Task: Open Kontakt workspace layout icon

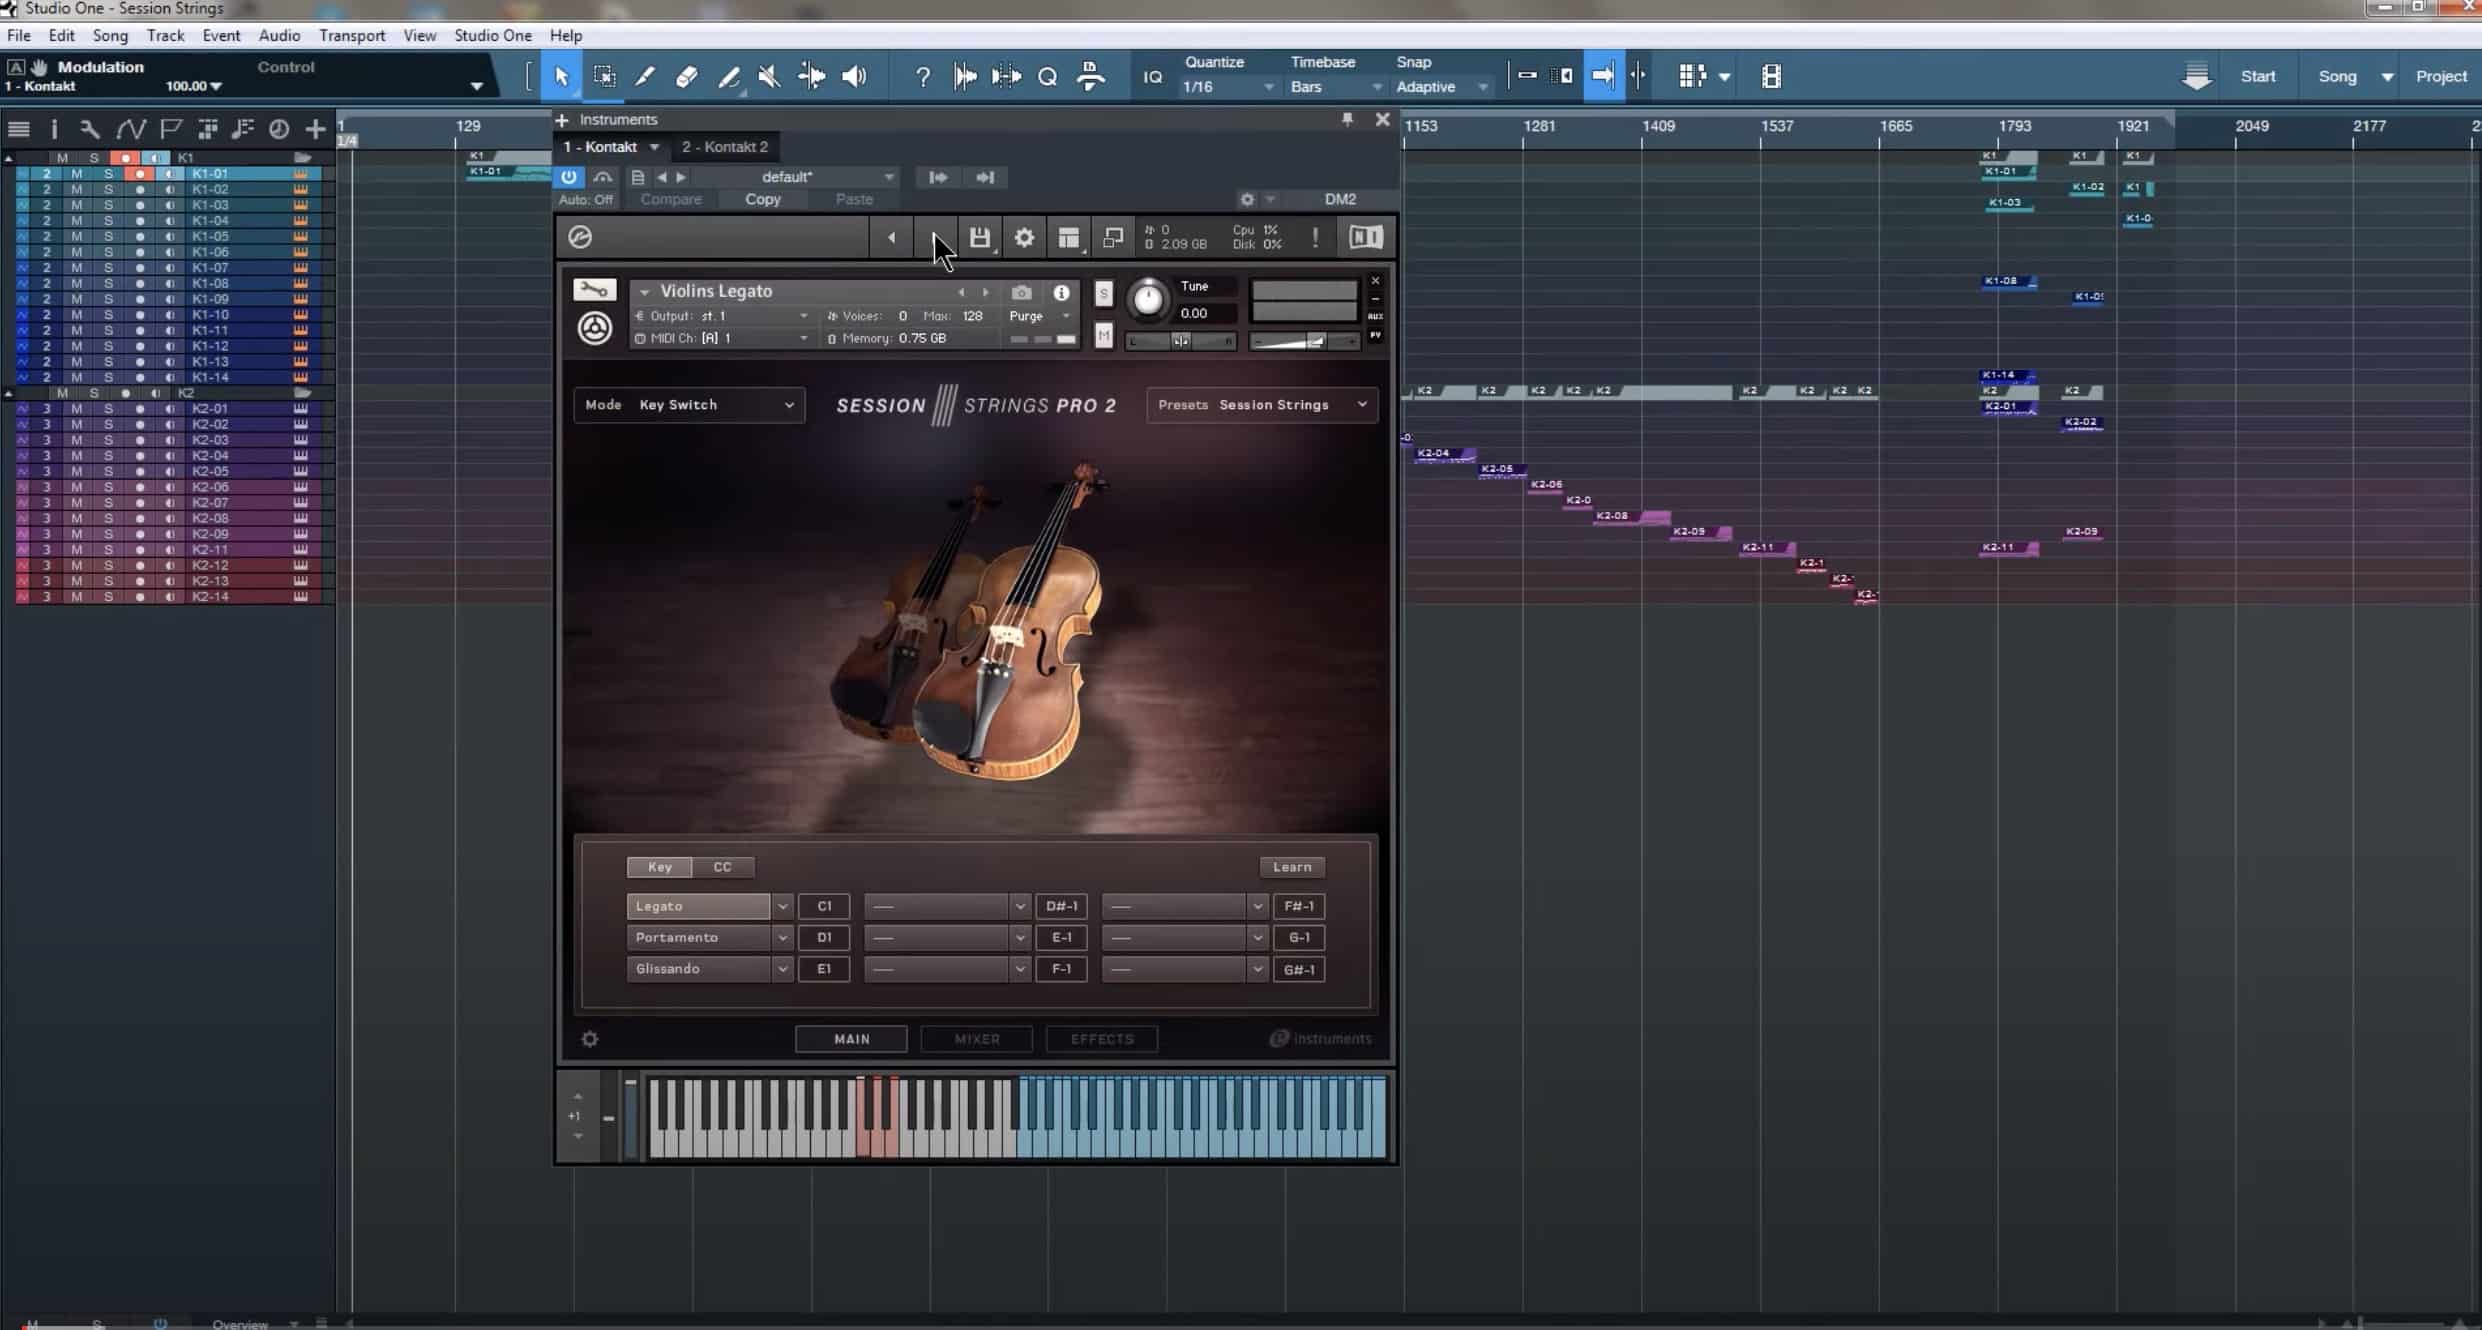Action: [x=1069, y=237]
